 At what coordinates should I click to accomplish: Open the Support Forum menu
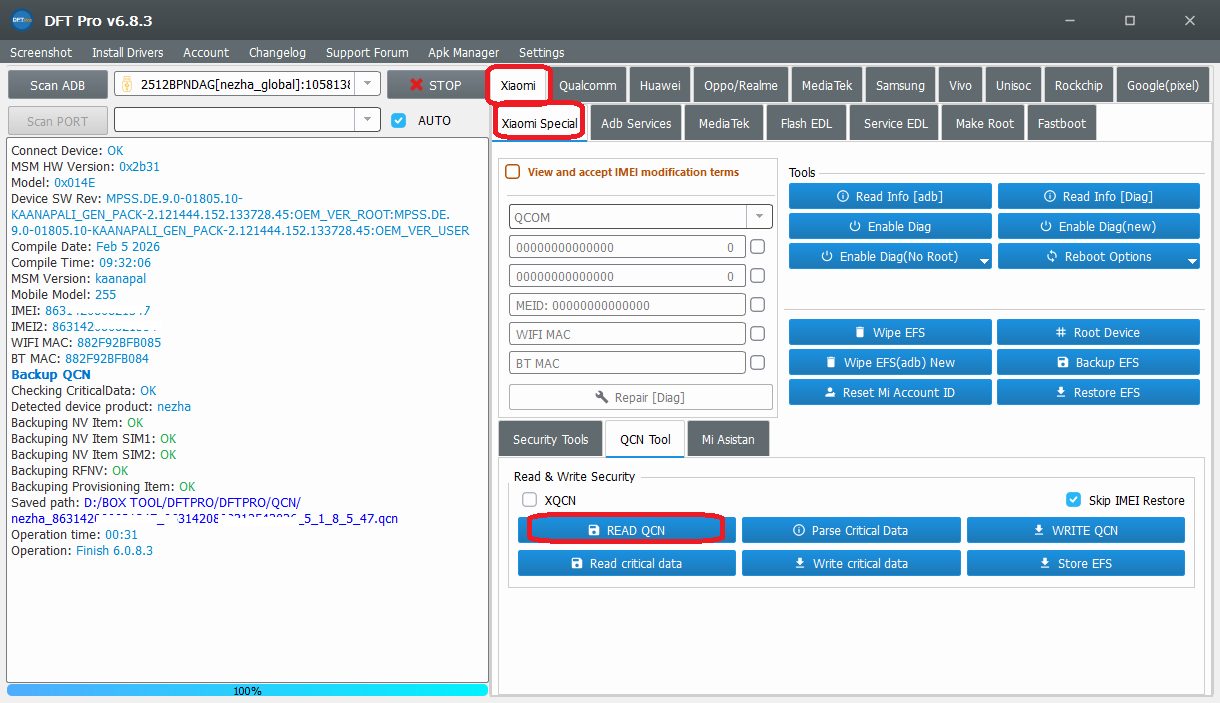click(367, 52)
